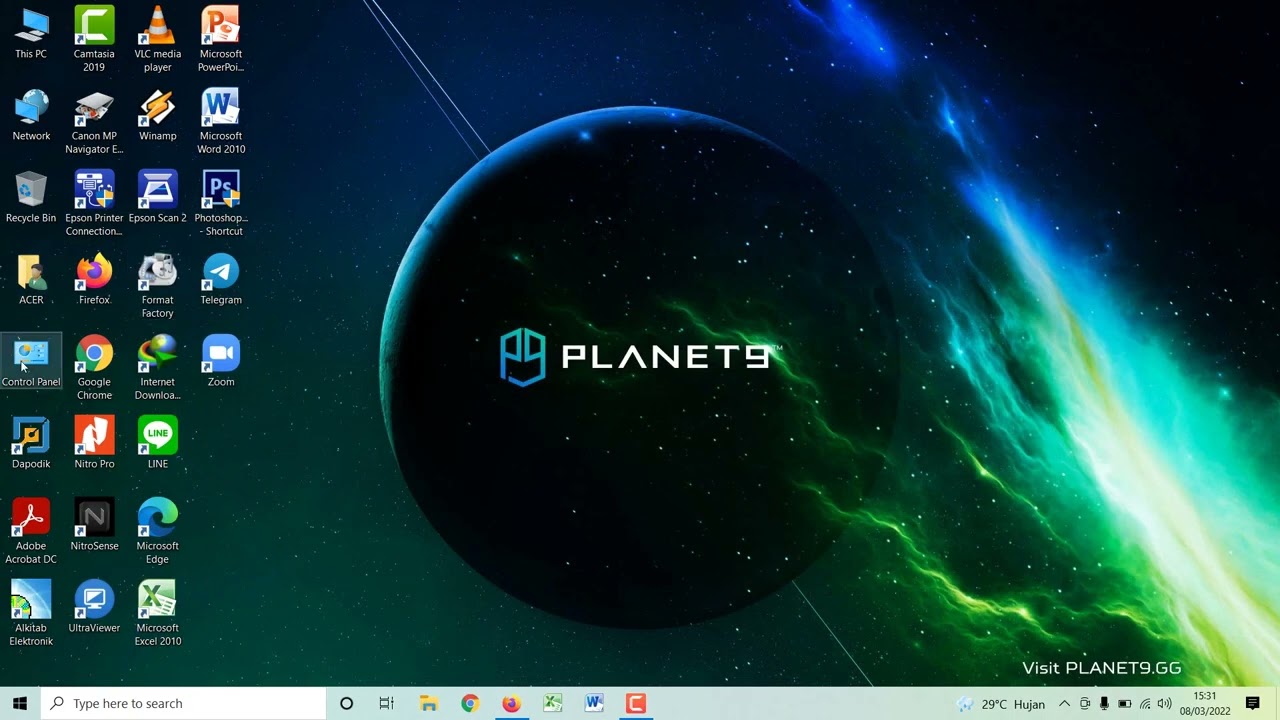This screenshot has width=1280, height=720.
Task: Select the Microsoft PowerPoint desktop shortcut
Action: coord(221,40)
